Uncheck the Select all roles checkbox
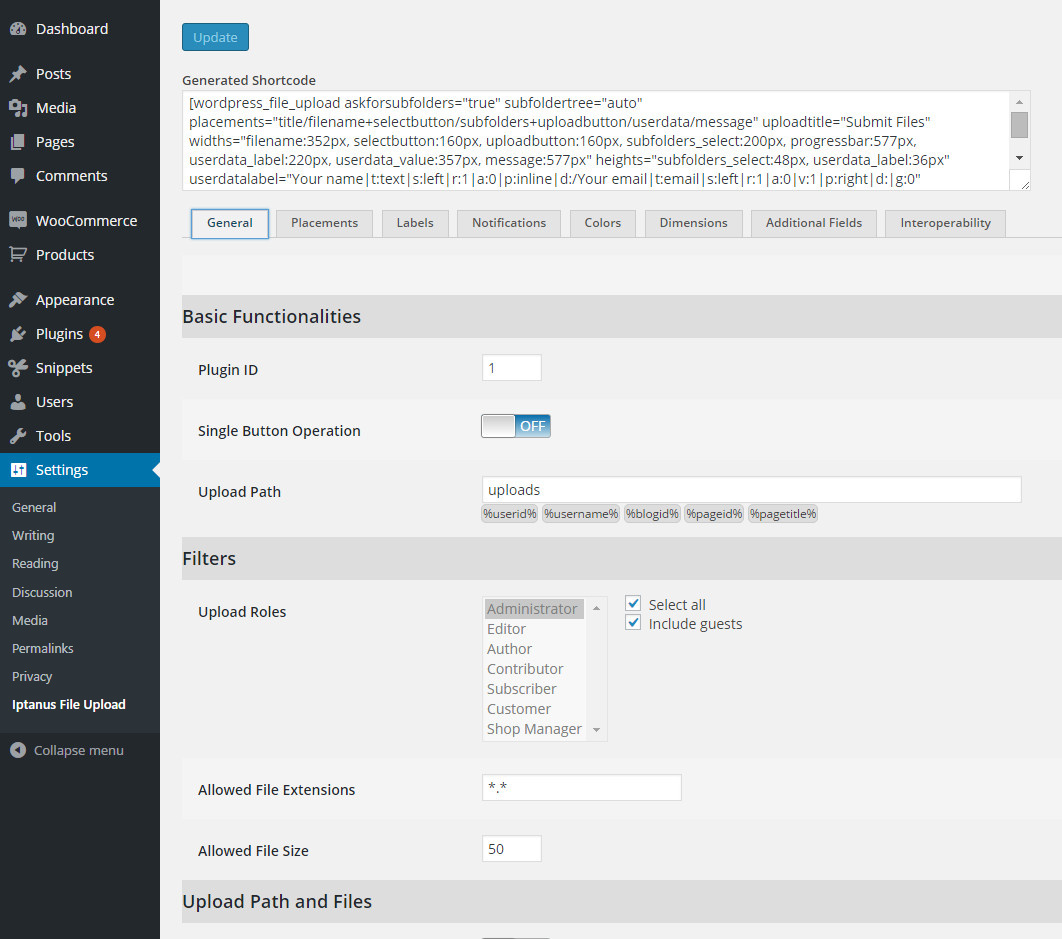 pyautogui.click(x=633, y=603)
